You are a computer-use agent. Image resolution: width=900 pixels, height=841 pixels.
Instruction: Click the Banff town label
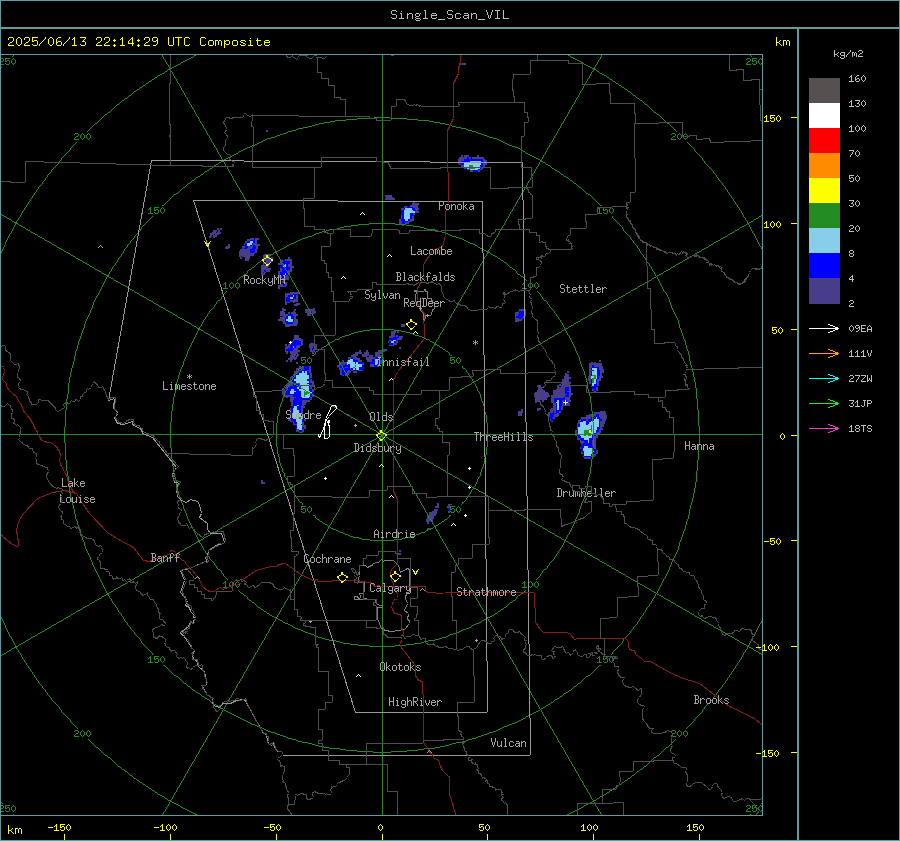point(165,558)
